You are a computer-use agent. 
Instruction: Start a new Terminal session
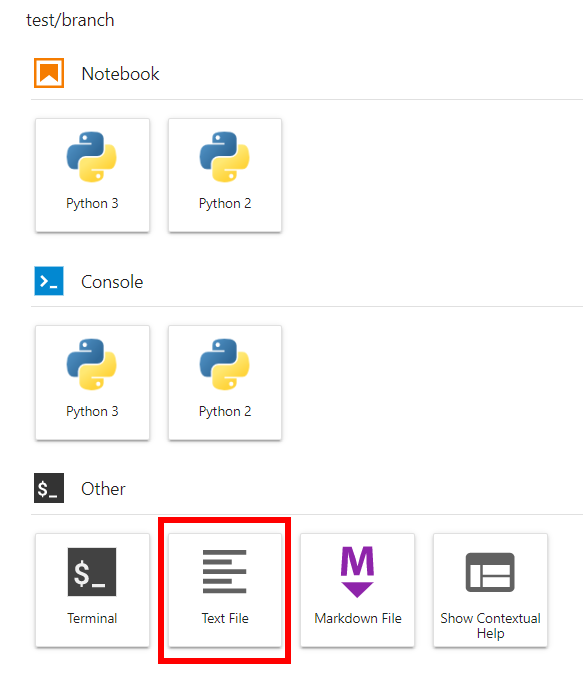point(92,590)
